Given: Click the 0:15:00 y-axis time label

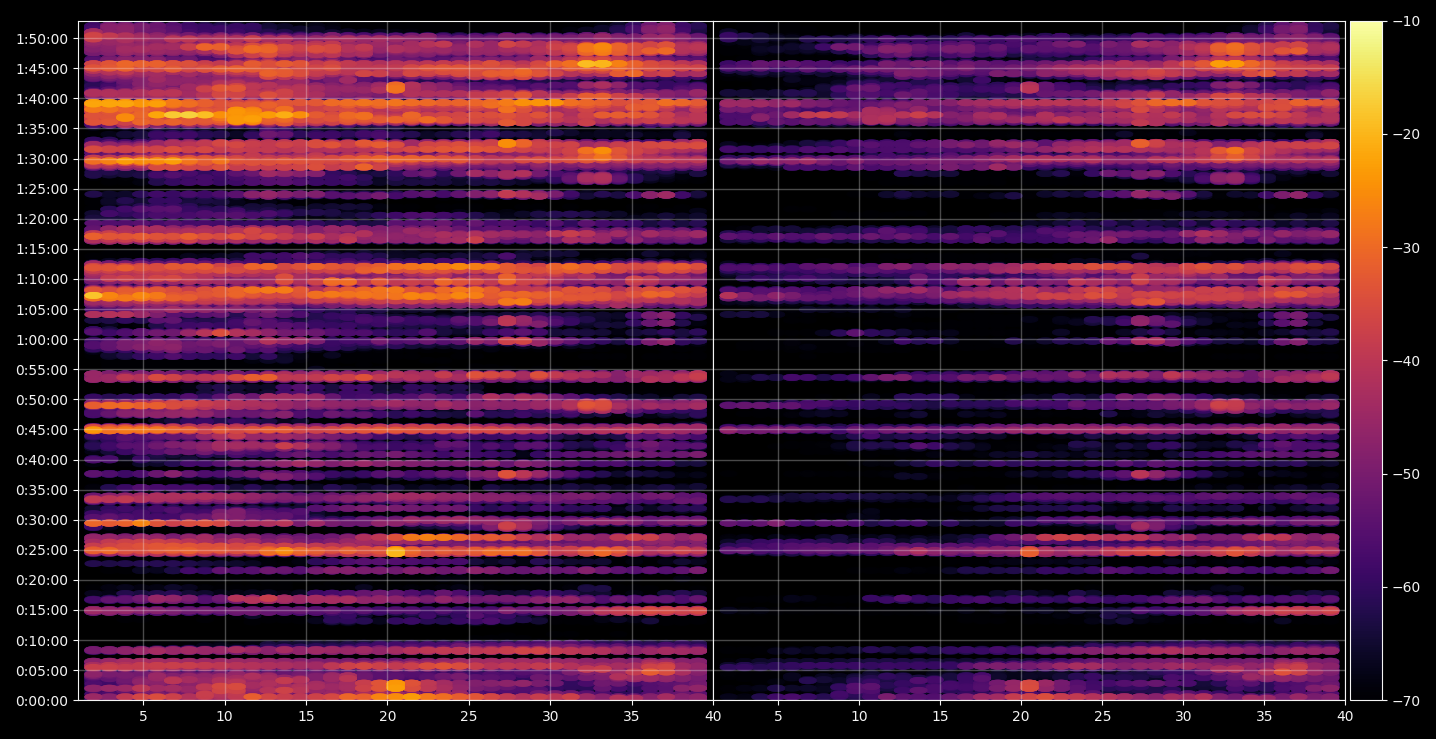Looking at the screenshot, I should (x=42, y=610).
